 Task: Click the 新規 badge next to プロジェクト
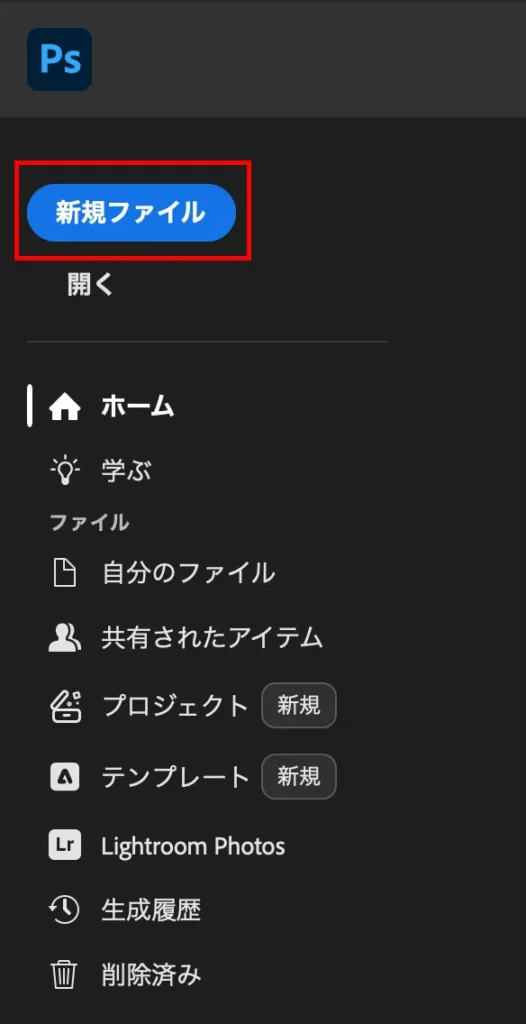pyautogui.click(x=299, y=705)
